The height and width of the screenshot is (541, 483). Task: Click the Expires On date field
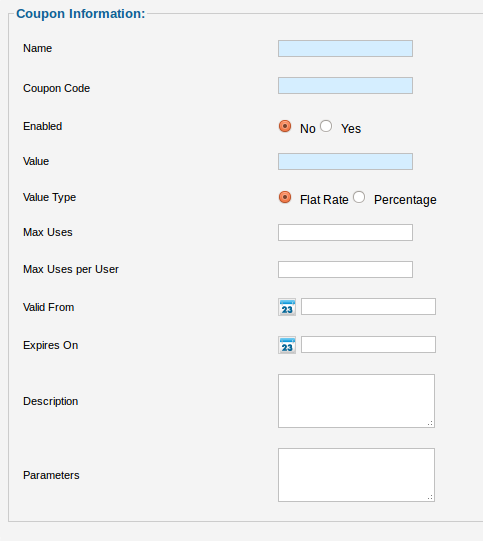pos(368,344)
